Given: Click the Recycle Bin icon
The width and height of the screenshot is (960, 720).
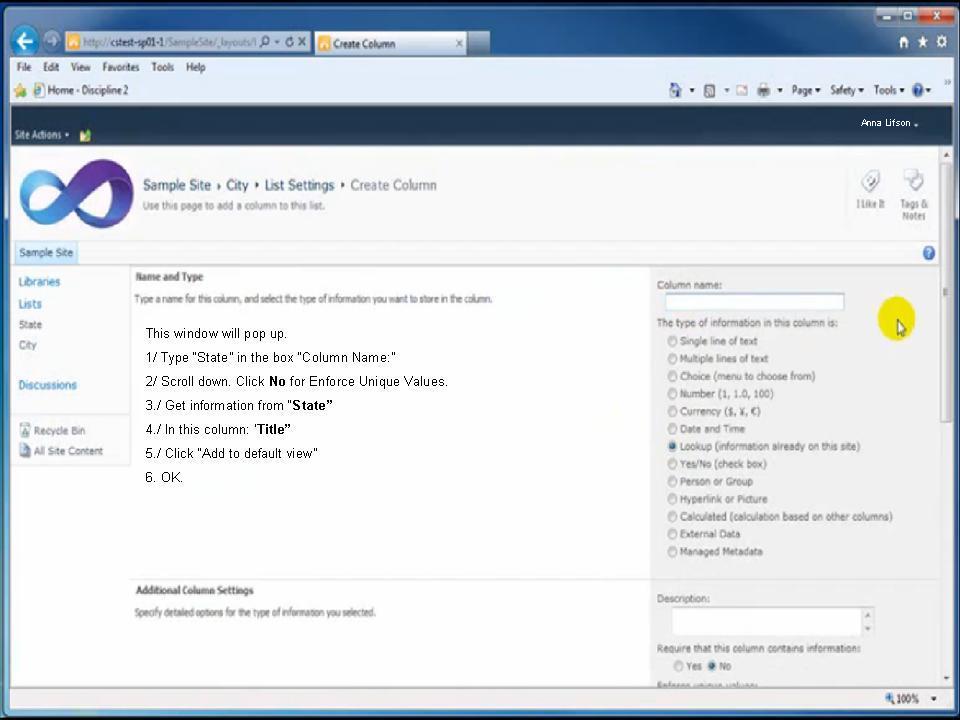Looking at the screenshot, I should [x=26, y=430].
